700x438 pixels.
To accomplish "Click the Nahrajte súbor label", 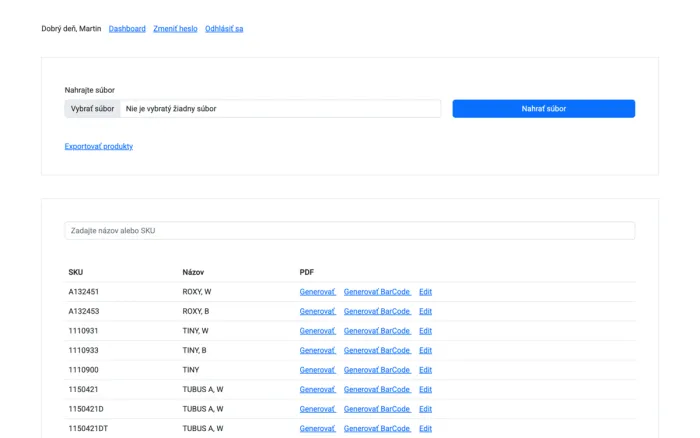I will pos(90,90).
